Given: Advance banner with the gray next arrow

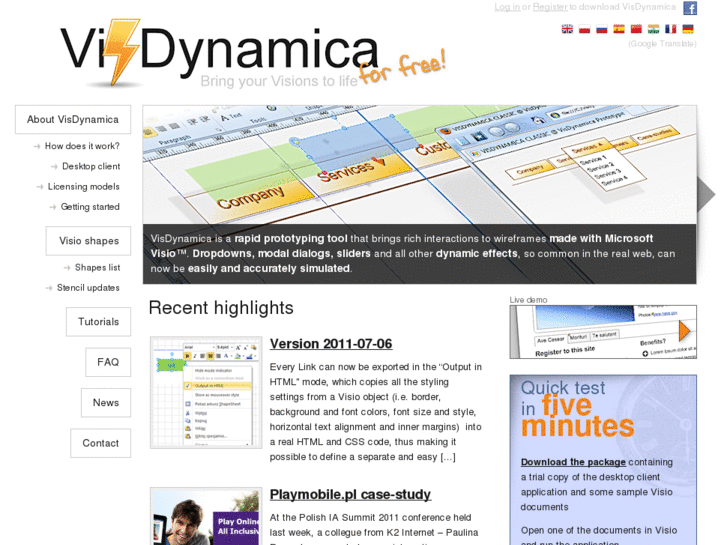Looking at the screenshot, I should (706, 194).
